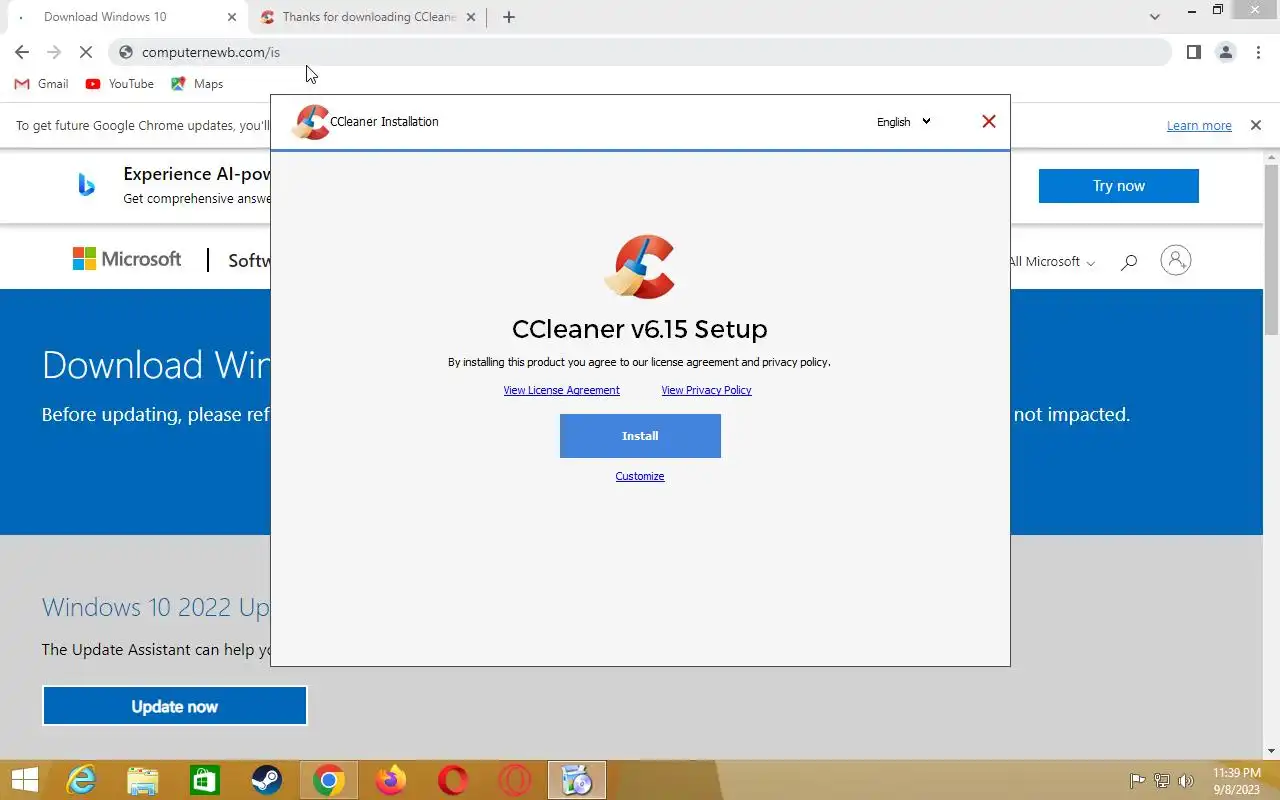Open the Microsoft logo home link

(127, 259)
